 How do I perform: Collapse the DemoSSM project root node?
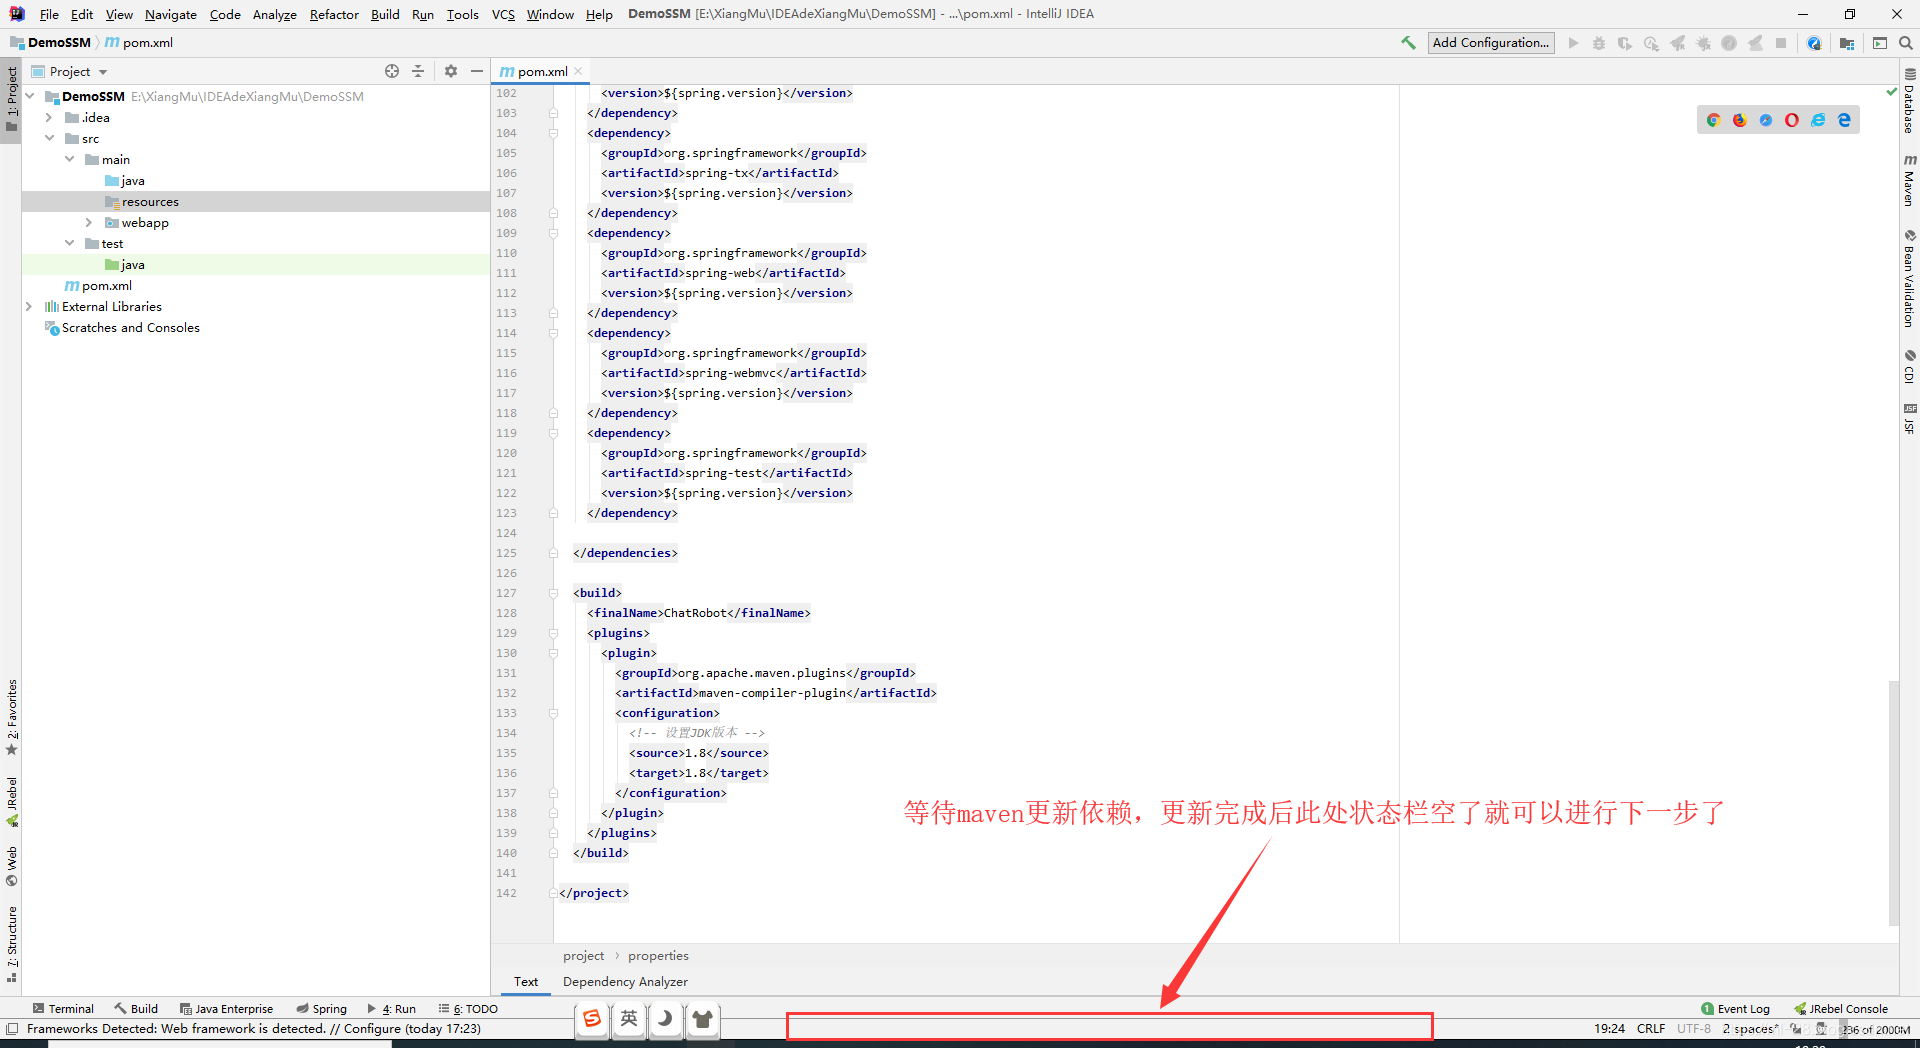pos(31,96)
